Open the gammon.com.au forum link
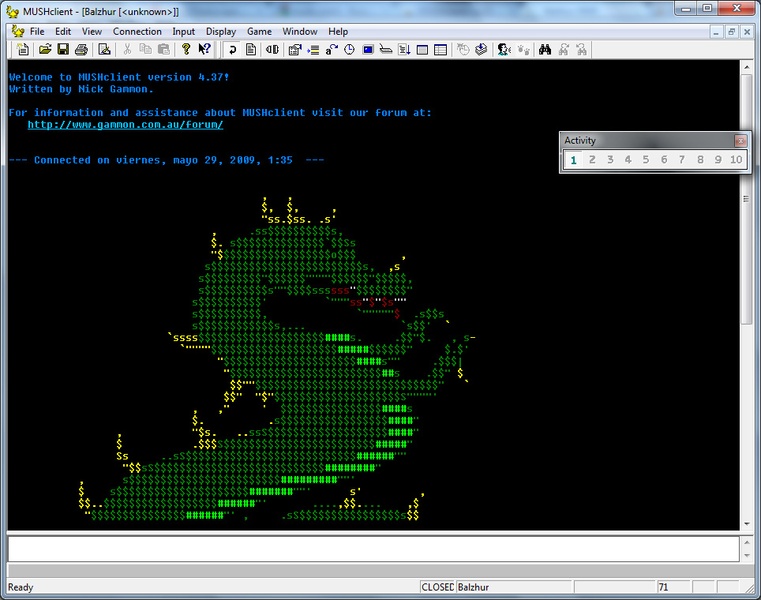The image size is (761, 600). pos(125,125)
